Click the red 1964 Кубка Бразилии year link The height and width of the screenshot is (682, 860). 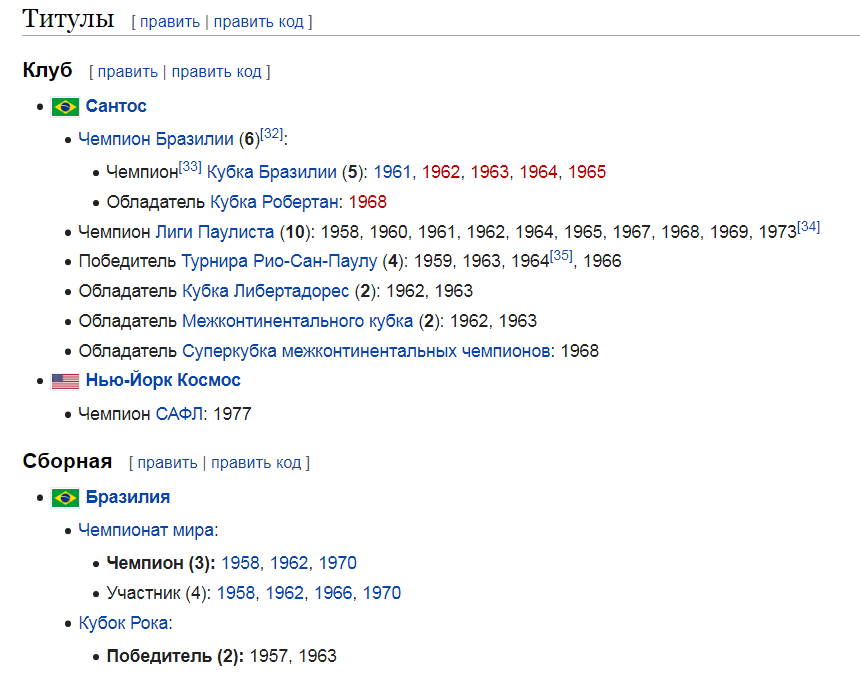539,172
